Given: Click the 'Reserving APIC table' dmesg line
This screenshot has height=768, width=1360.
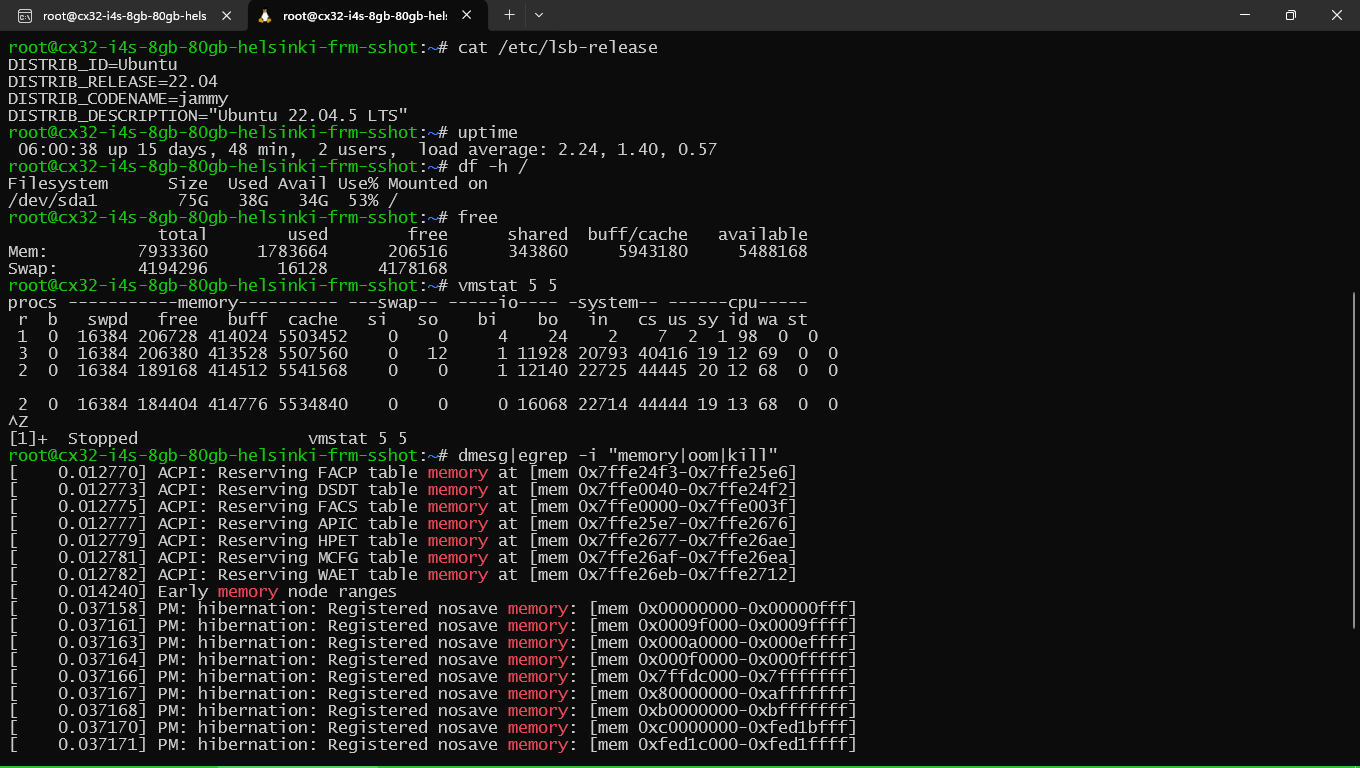Looking at the screenshot, I should 403,523.
